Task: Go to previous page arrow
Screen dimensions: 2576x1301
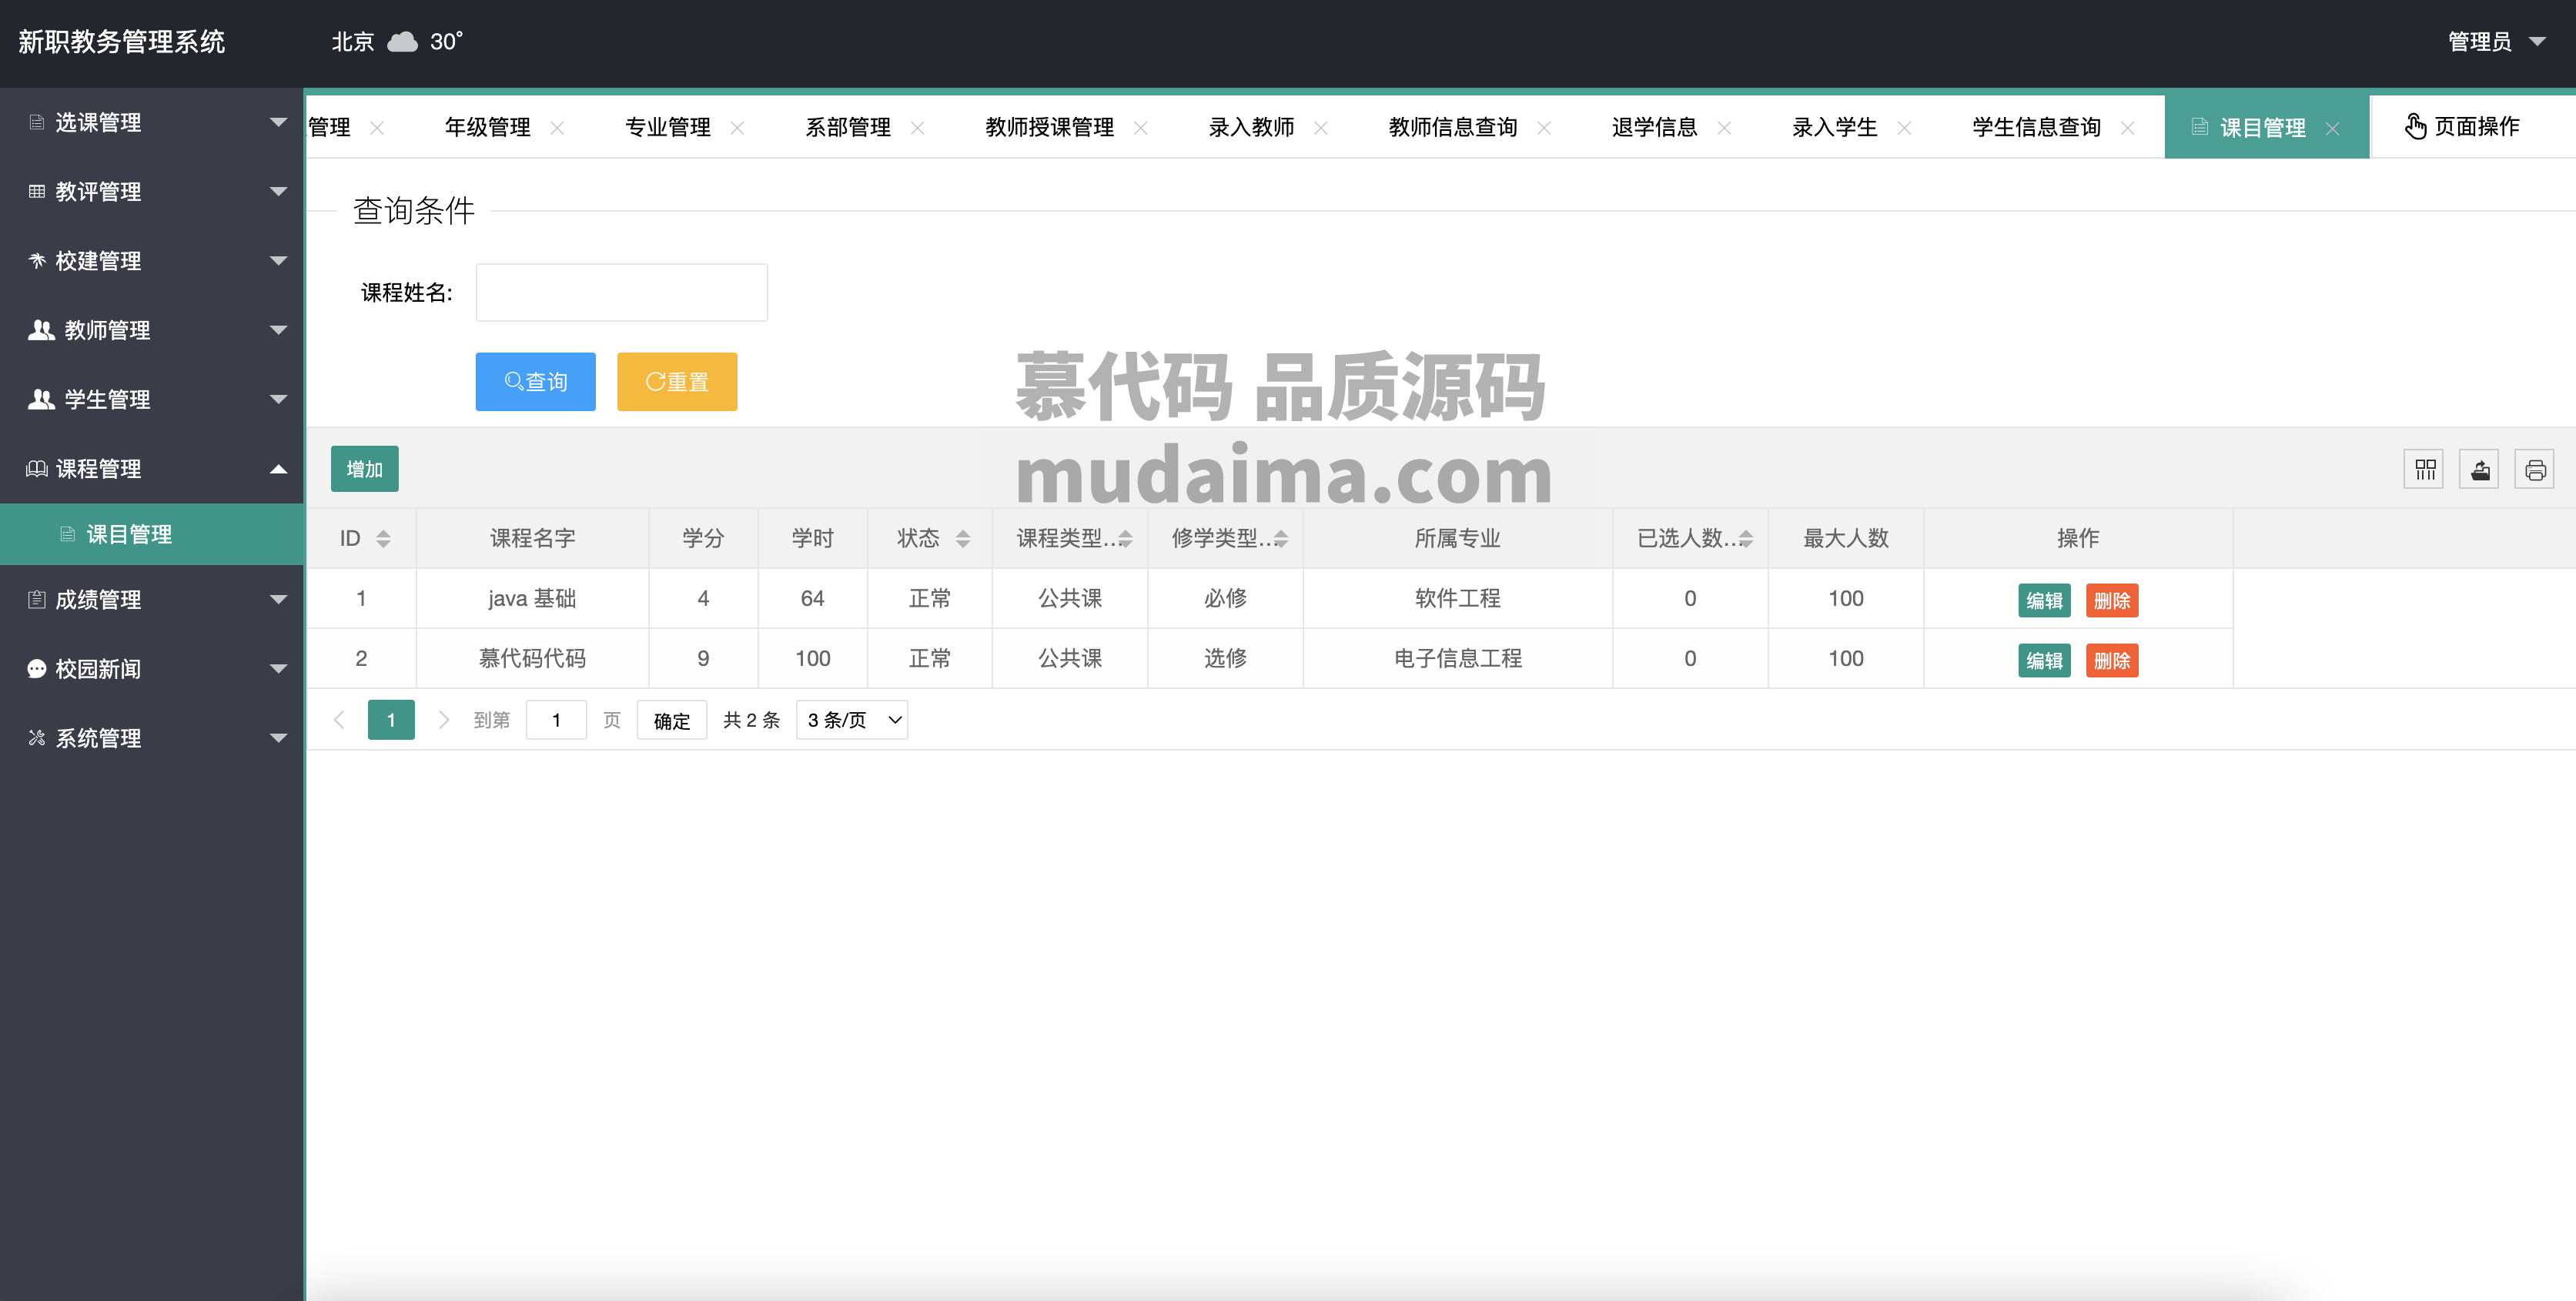Action: pos(339,720)
